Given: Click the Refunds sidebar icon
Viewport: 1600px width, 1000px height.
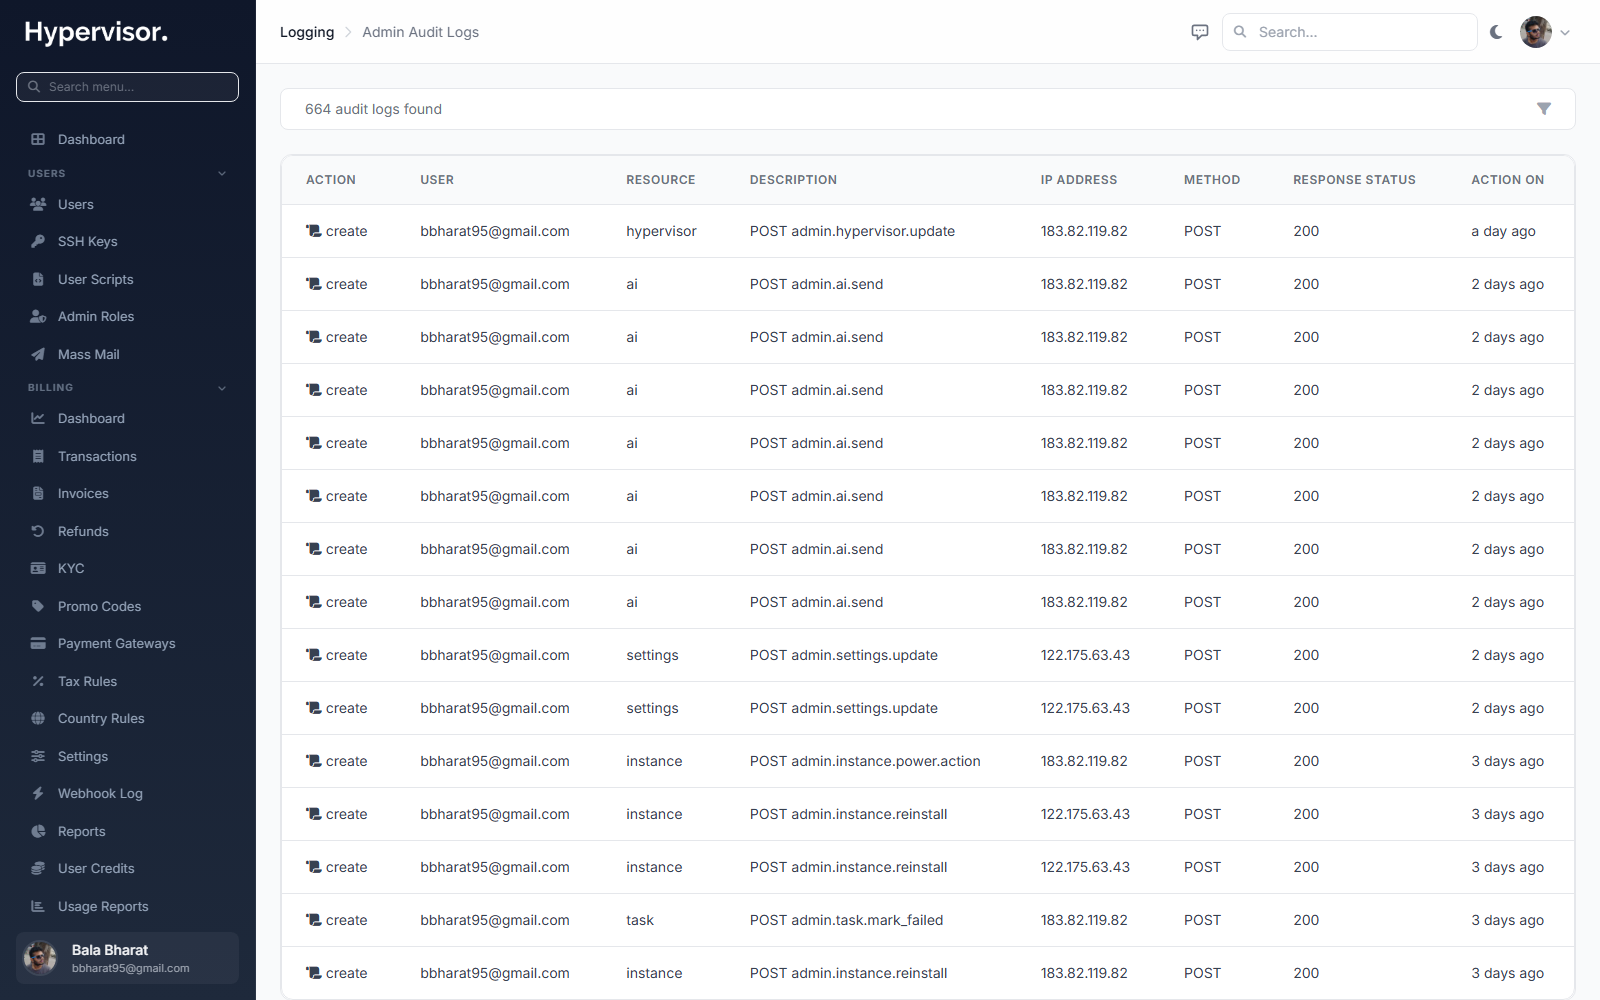Looking at the screenshot, I should click(x=38, y=531).
